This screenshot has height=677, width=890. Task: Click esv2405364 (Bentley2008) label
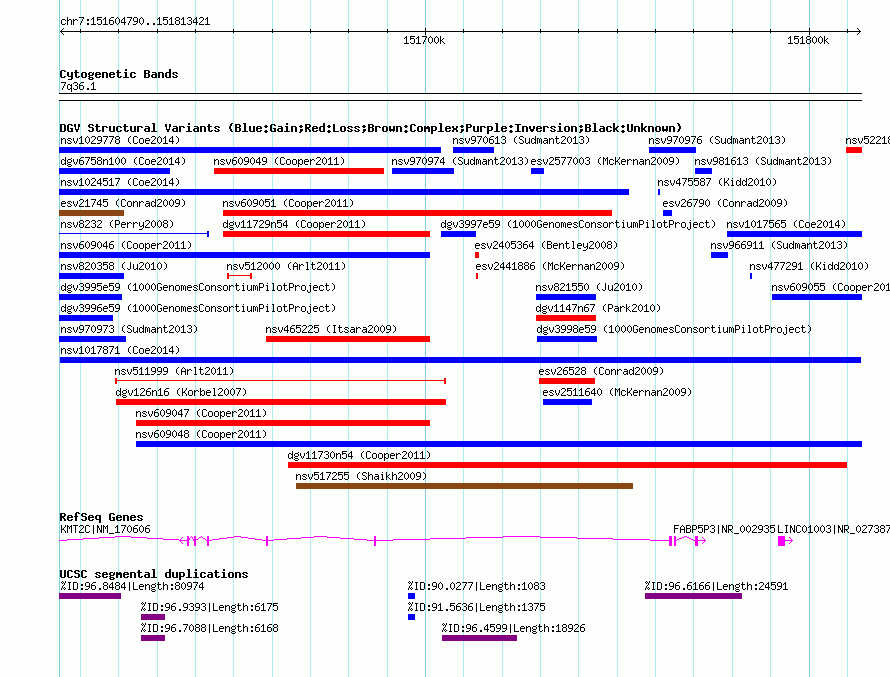pos(546,245)
